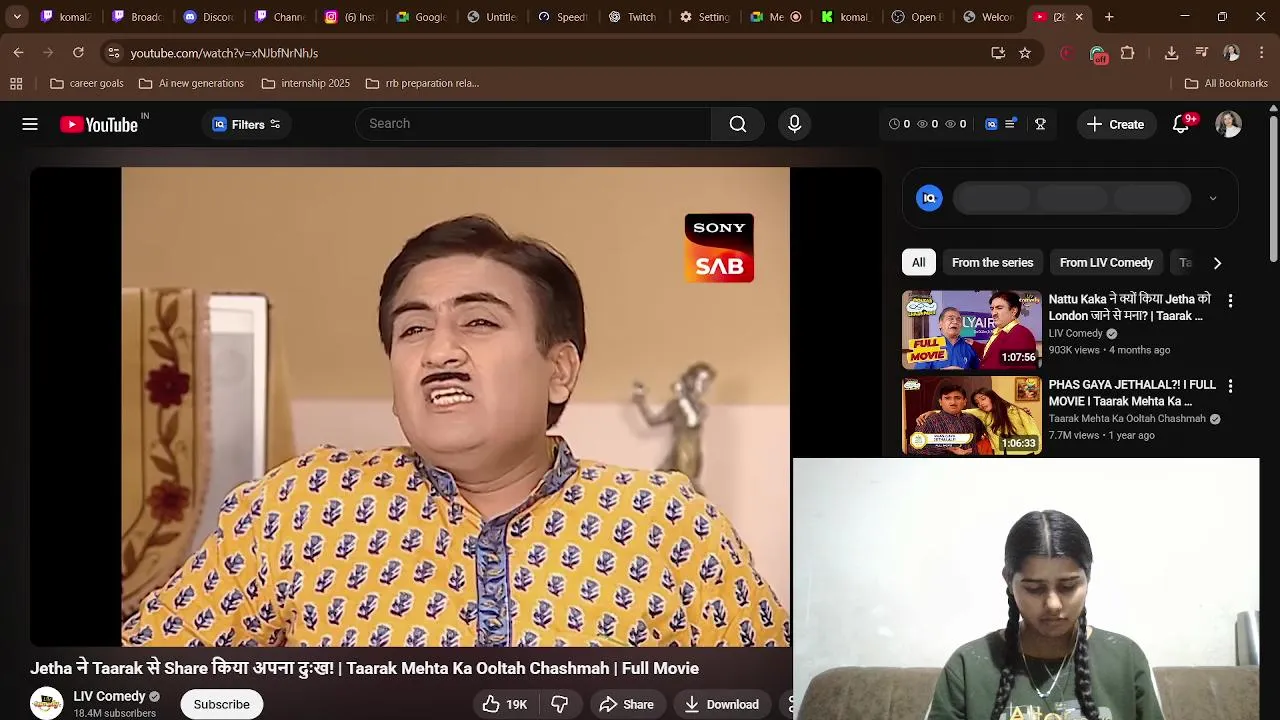Select the From LIV Comedy chip
1280x720 pixels.
[x=1106, y=263]
